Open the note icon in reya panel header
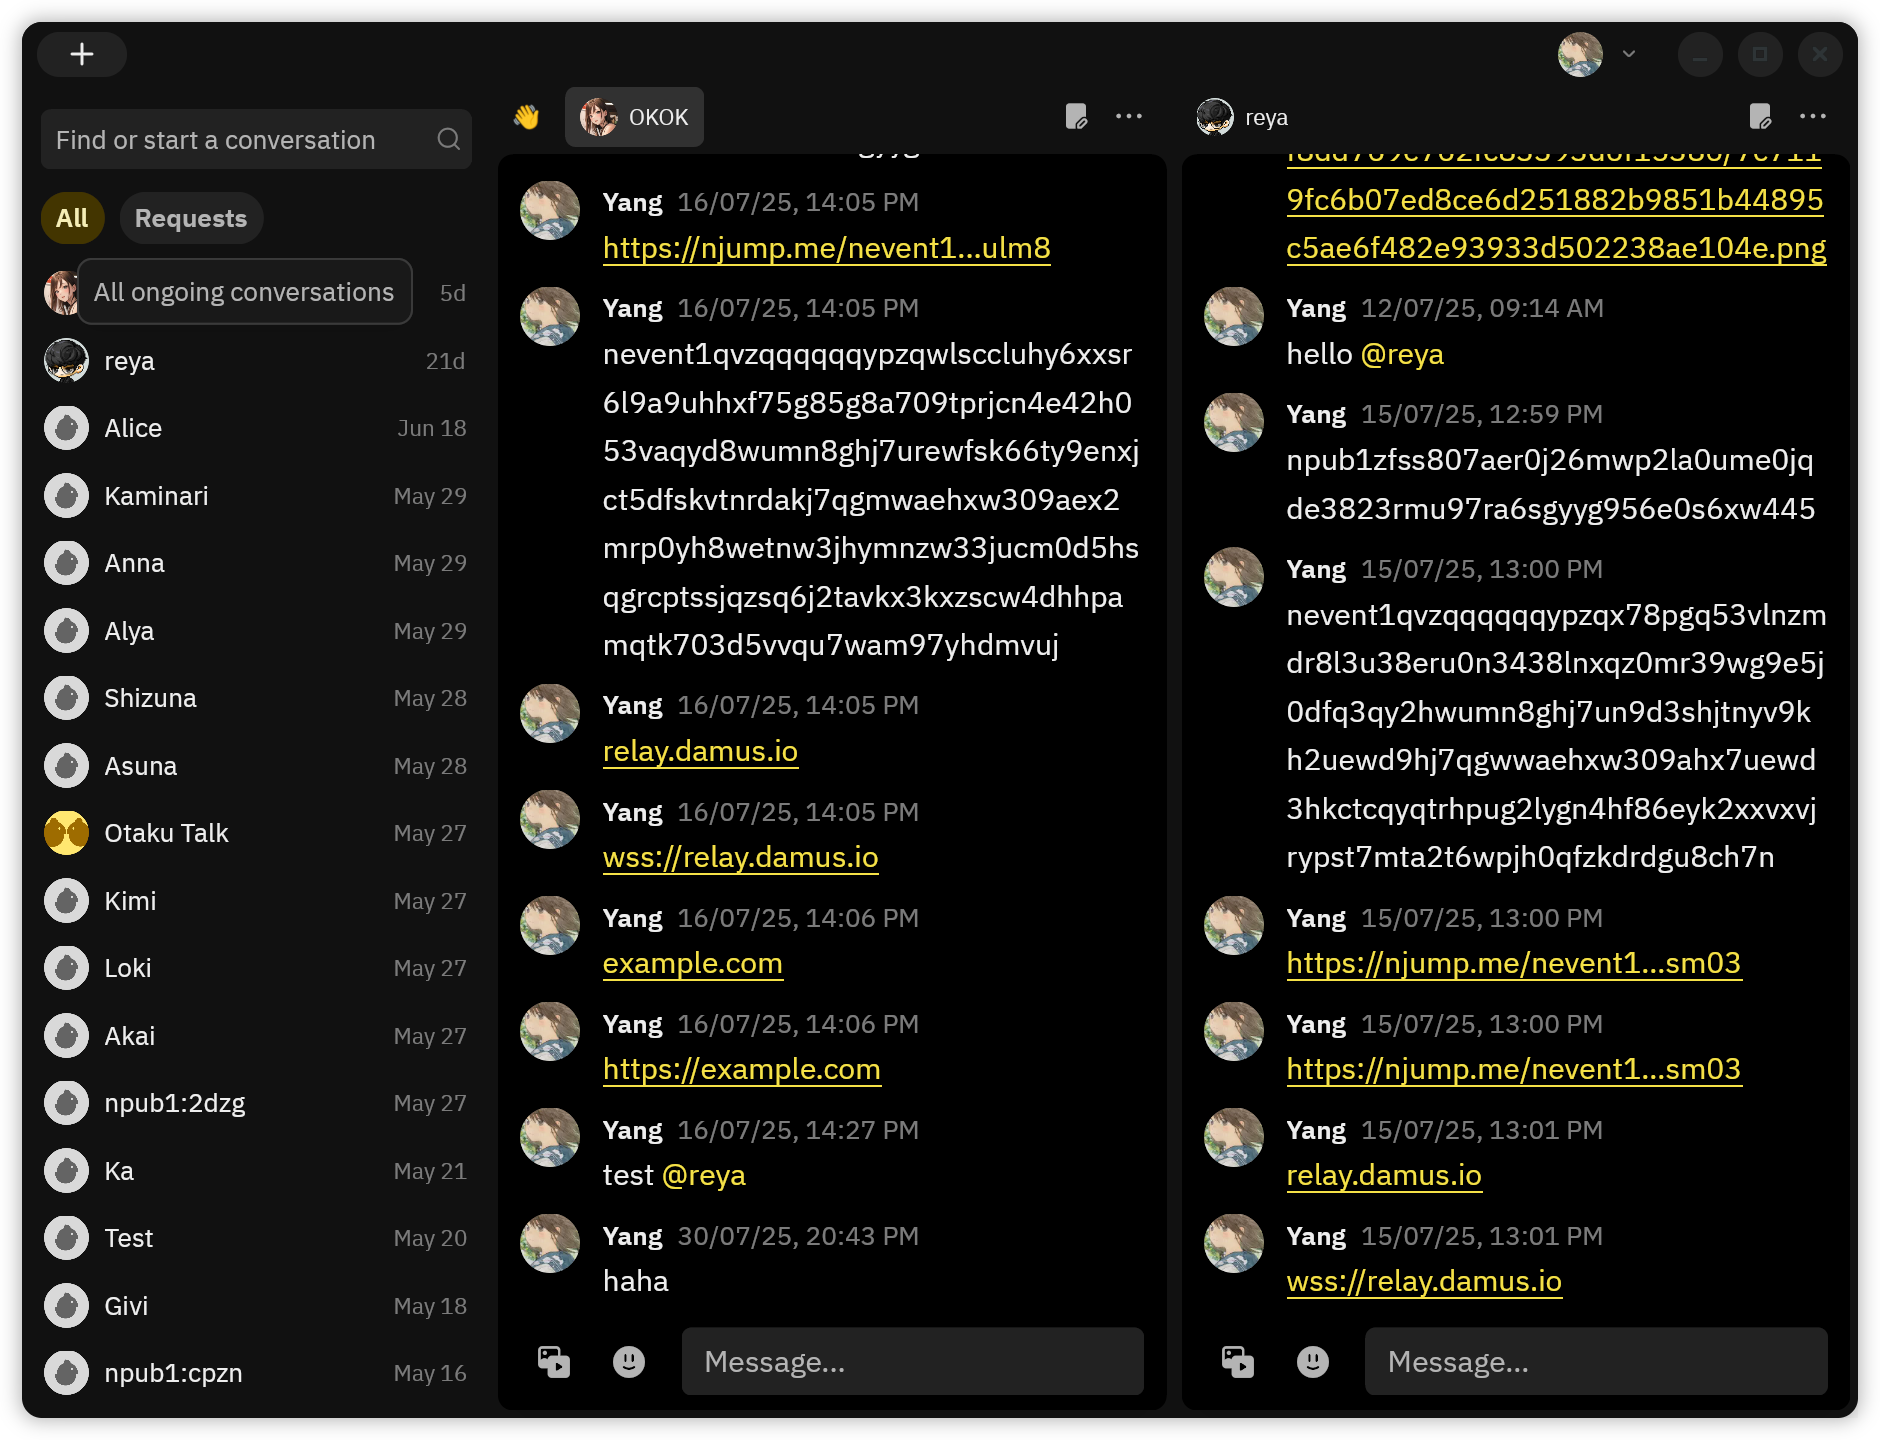This screenshot has width=1880, height=1440. click(1760, 117)
